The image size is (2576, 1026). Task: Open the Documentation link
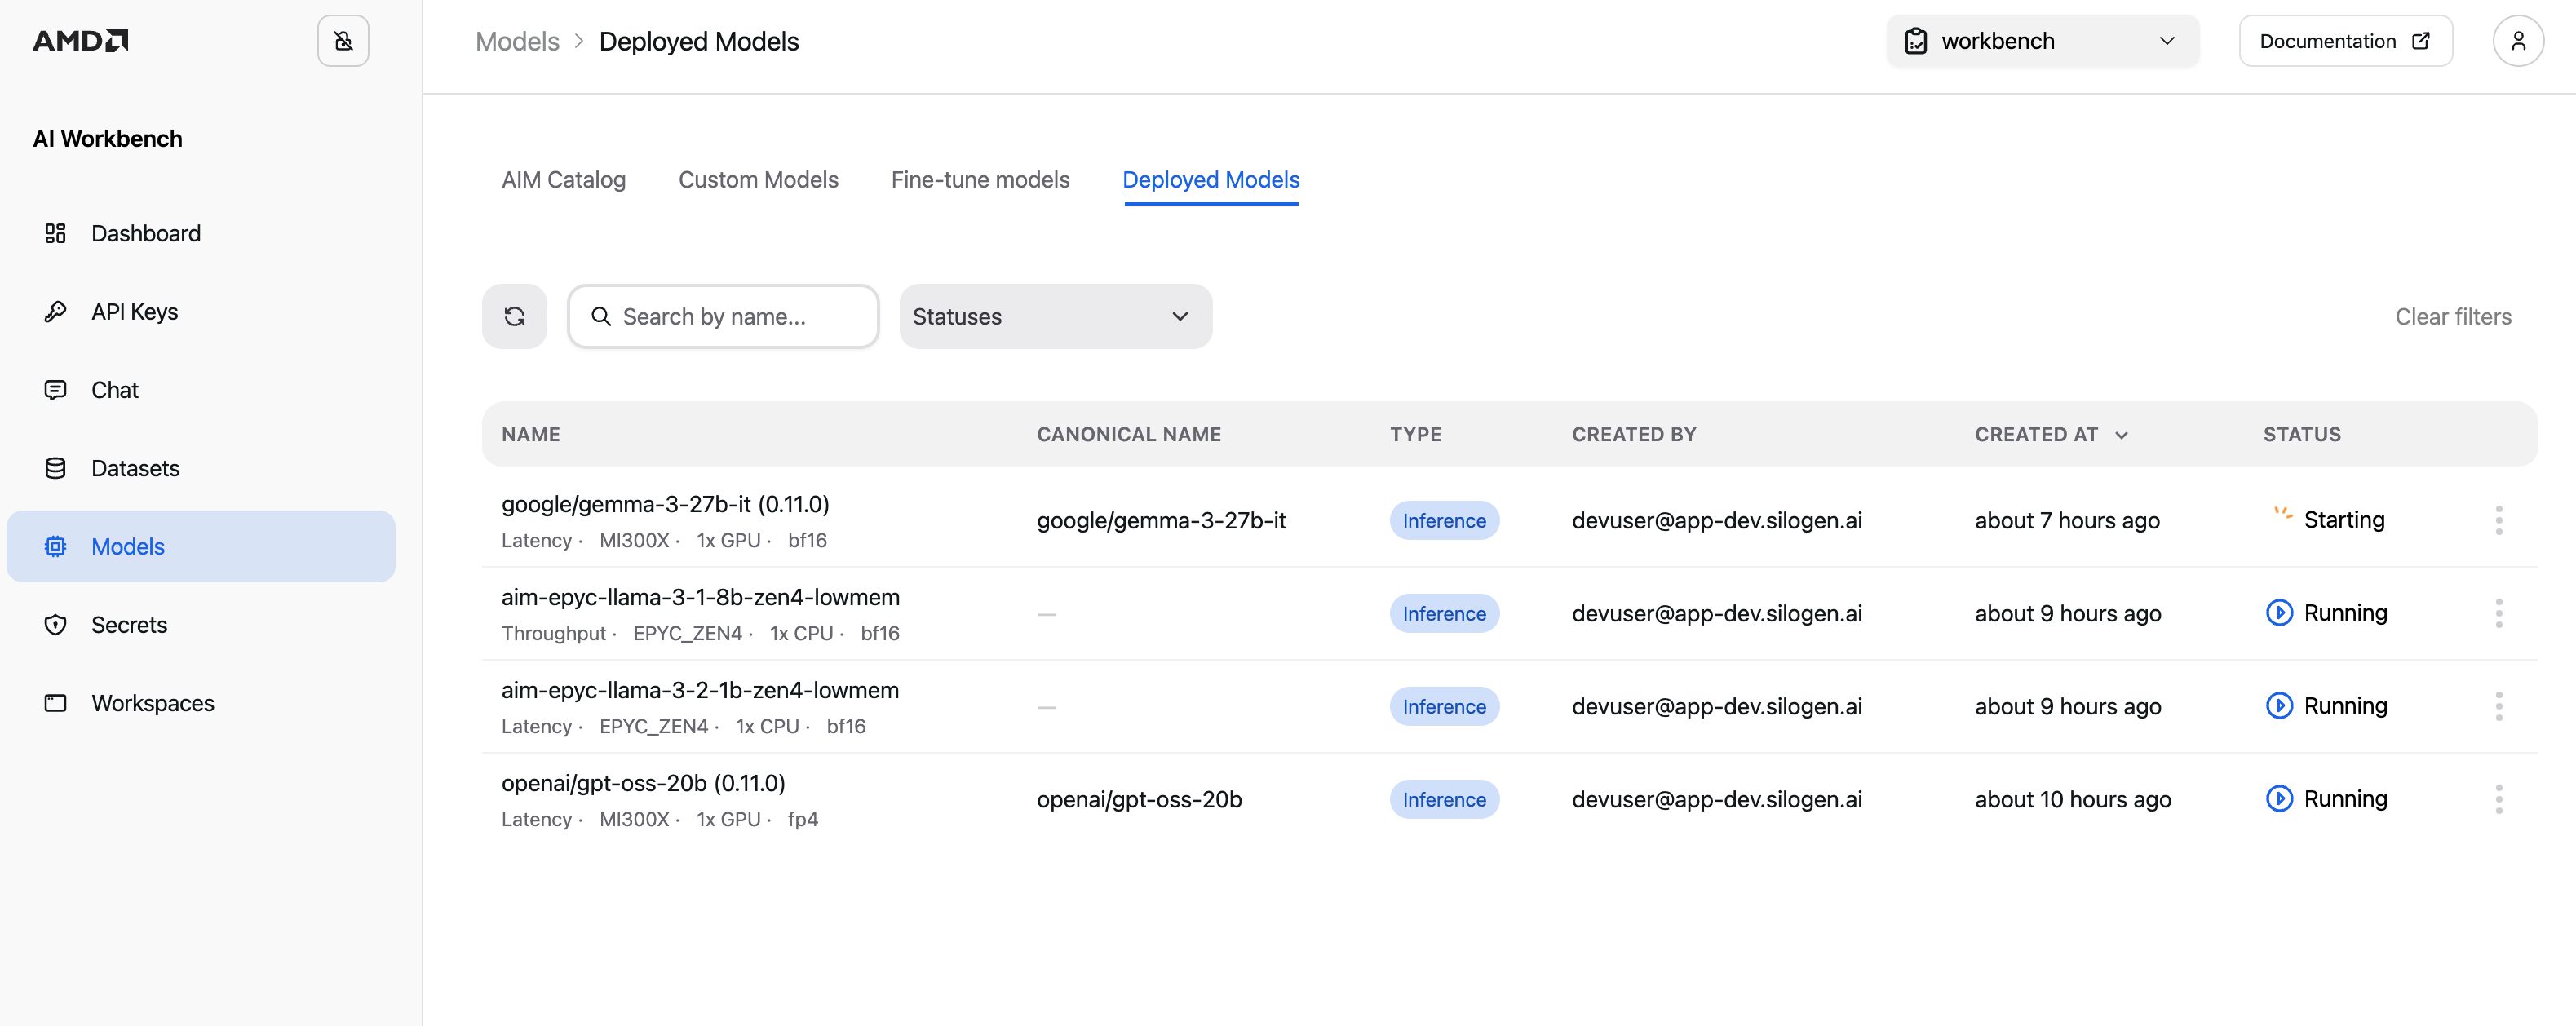point(2345,41)
